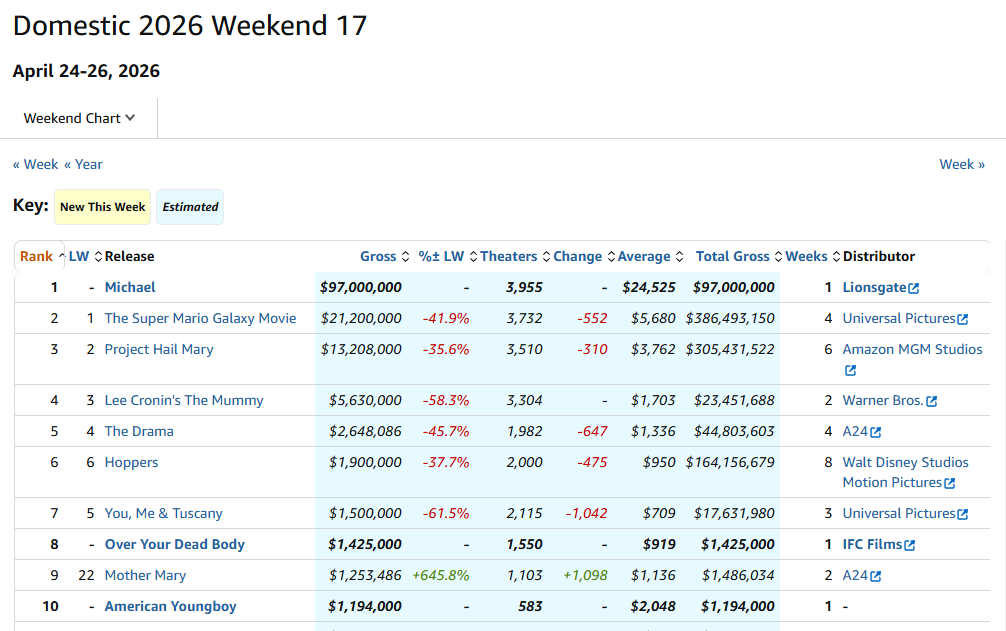Go to next Week link at right
1006x631 pixels.
tap(961, 164)
